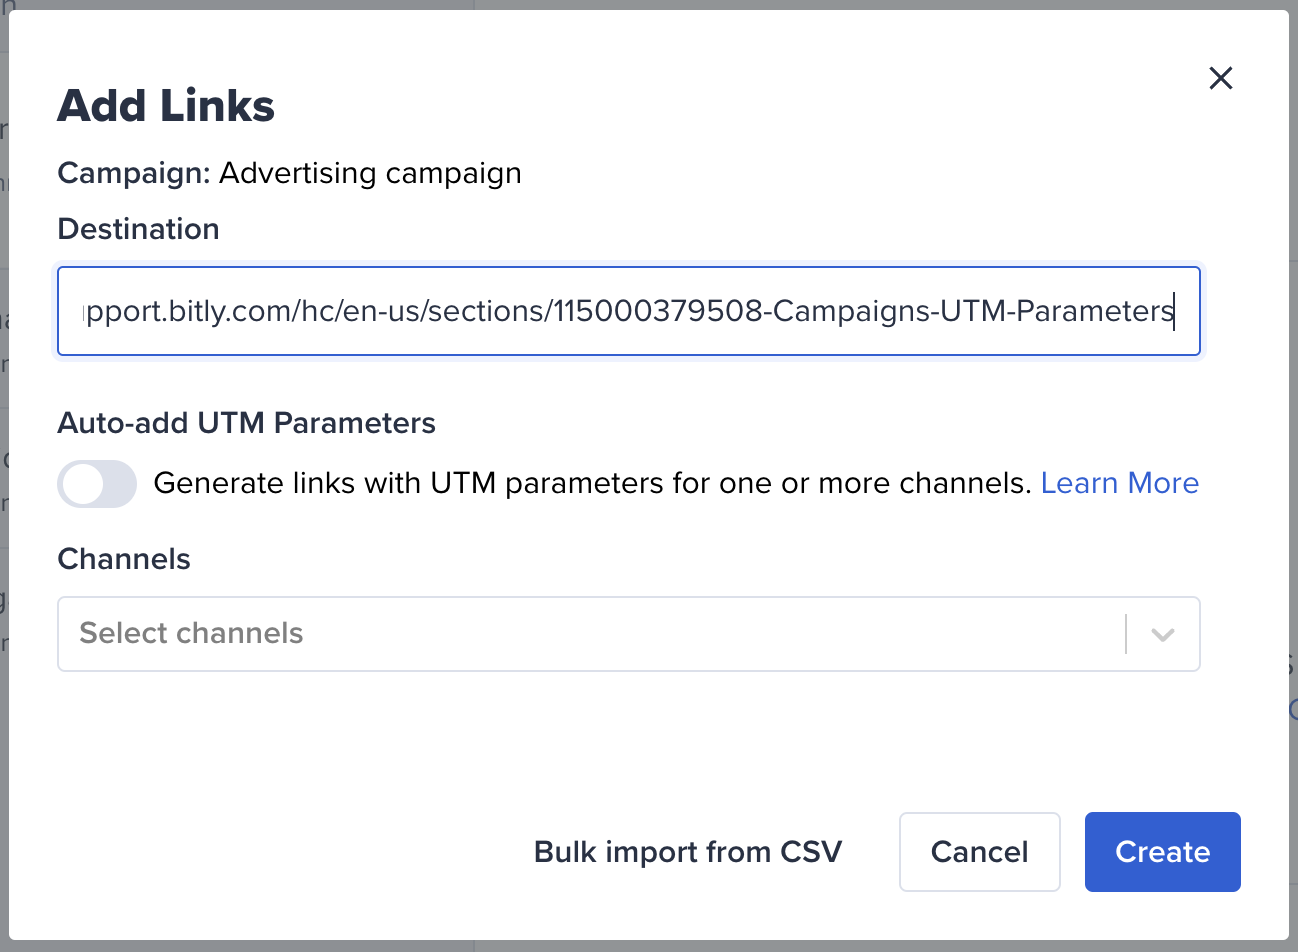Close the Add Links dialog

1220,78
